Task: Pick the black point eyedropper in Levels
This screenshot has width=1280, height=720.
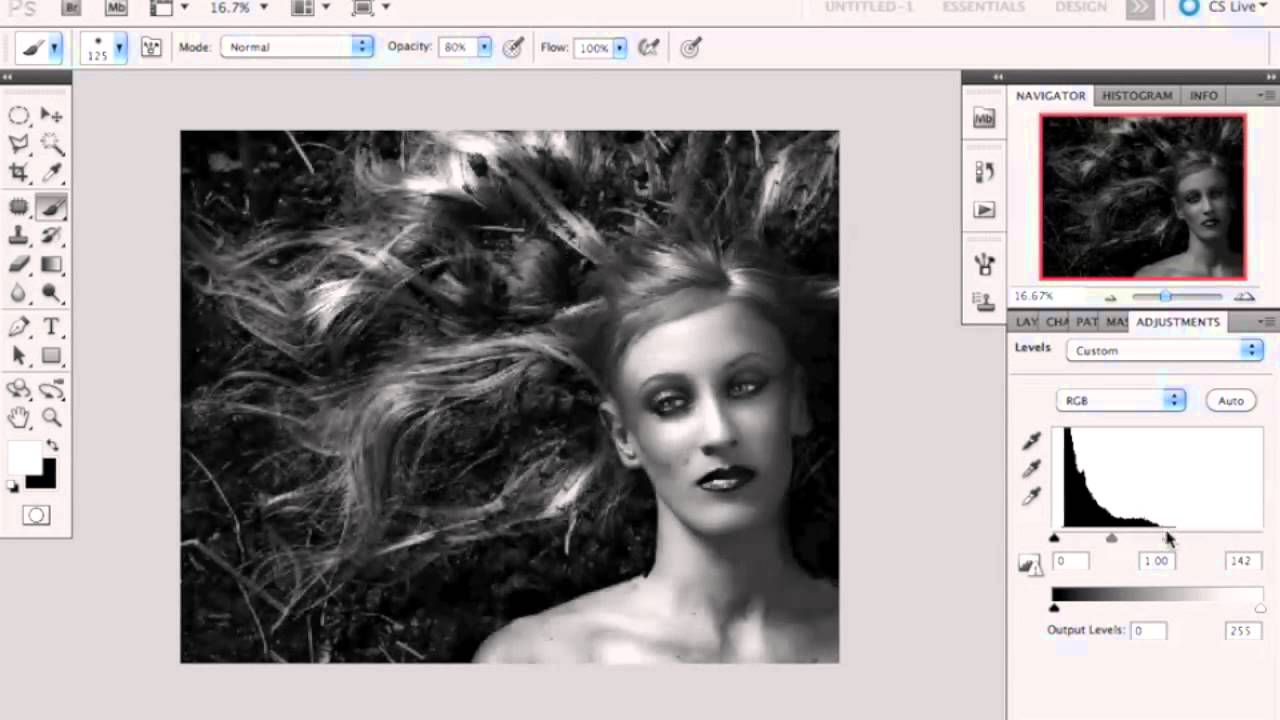Action: point(1032,441)
